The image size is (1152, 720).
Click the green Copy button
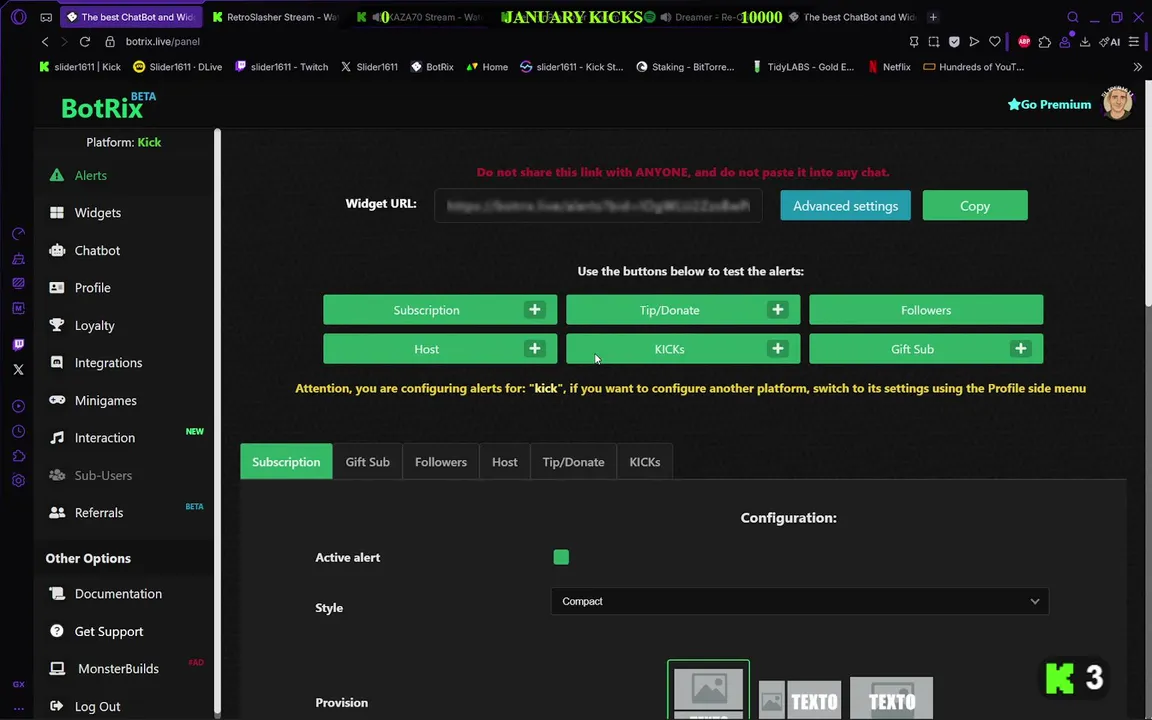coord(975,206)
